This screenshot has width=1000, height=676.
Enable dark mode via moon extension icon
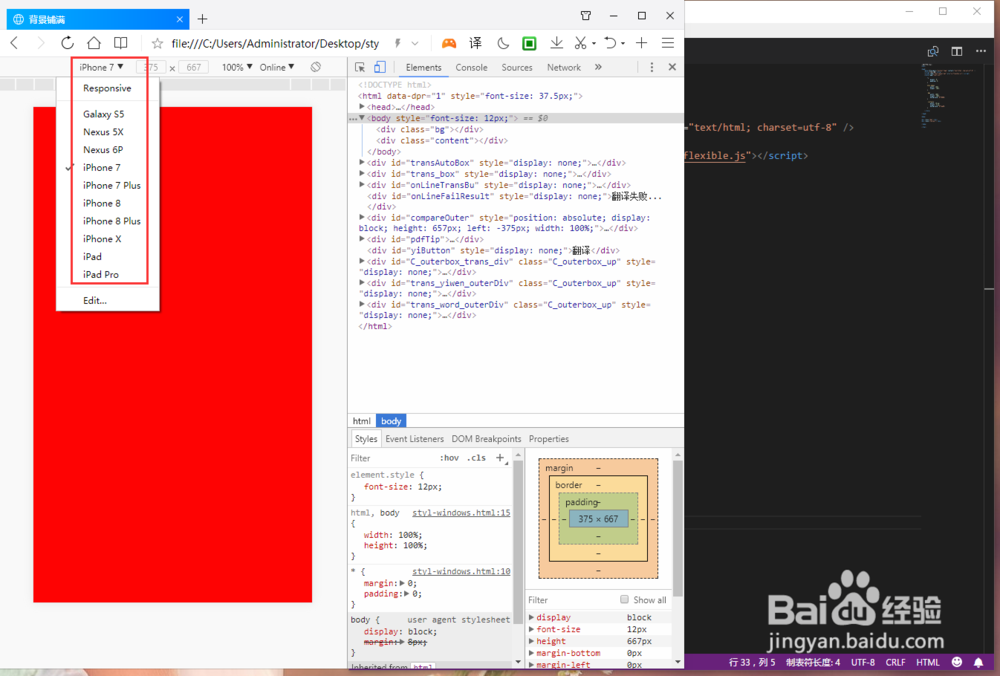502,43
